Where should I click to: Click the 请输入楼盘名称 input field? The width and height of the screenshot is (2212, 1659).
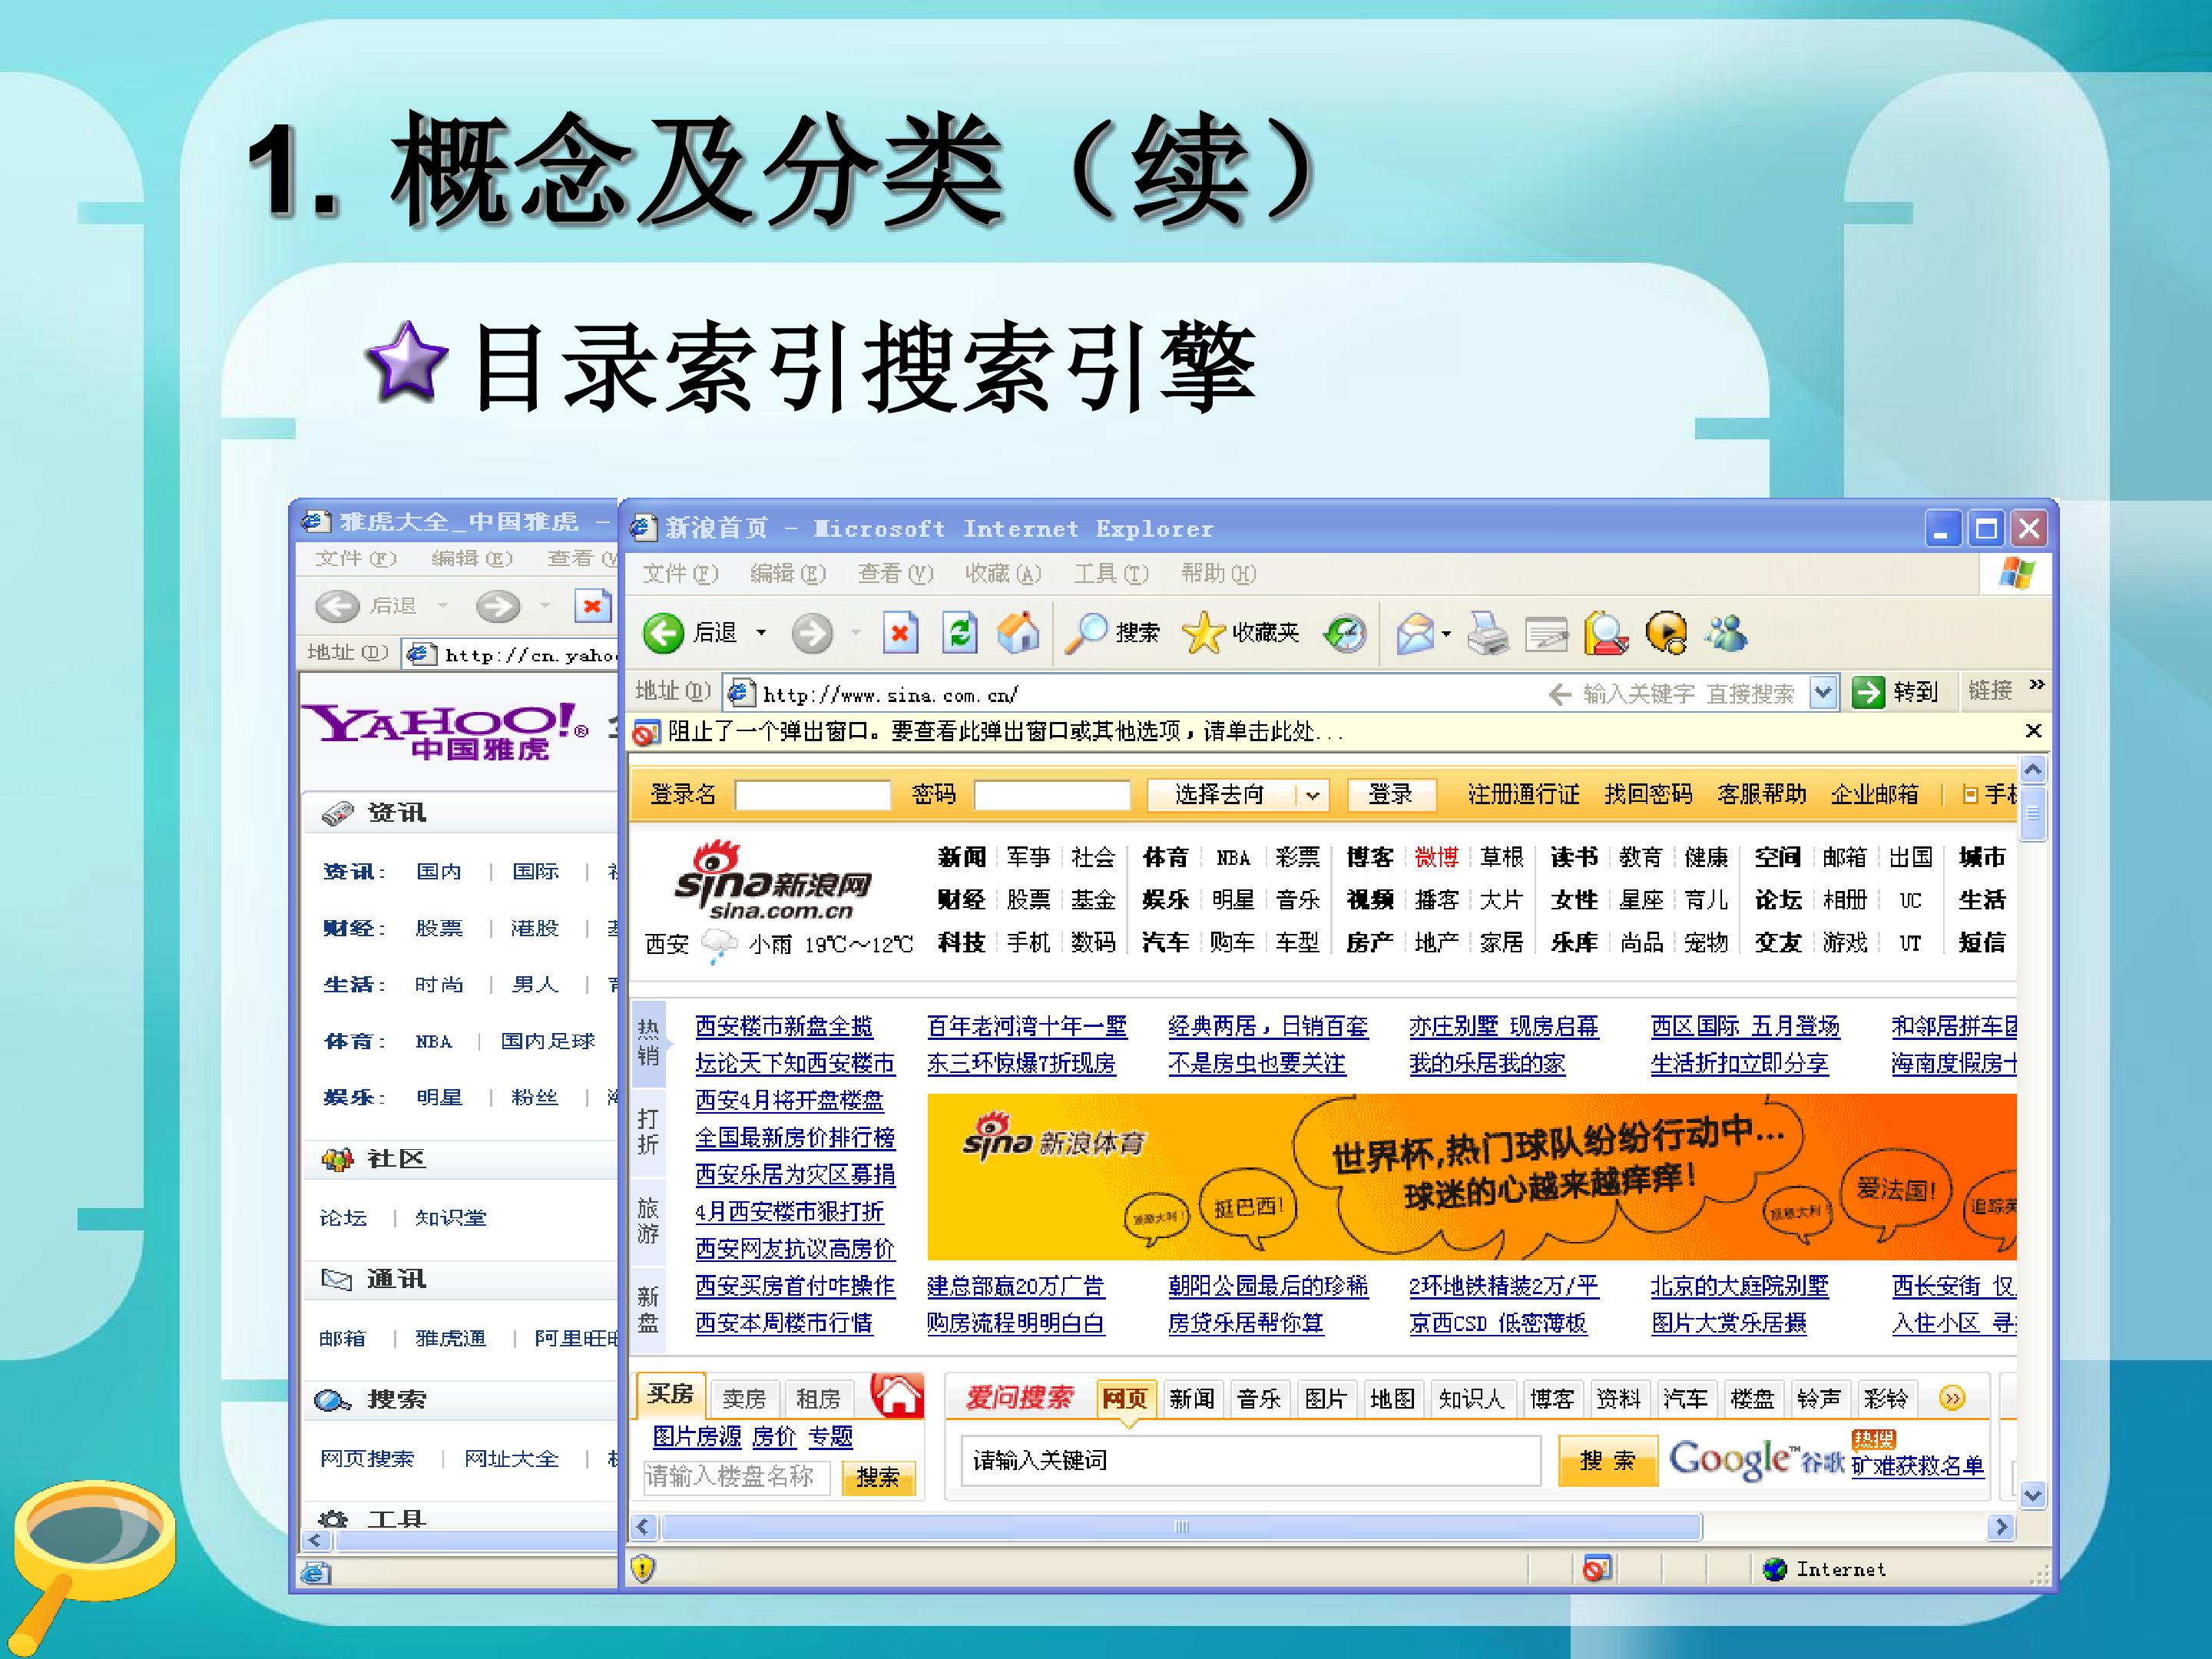pos(736,1478)
